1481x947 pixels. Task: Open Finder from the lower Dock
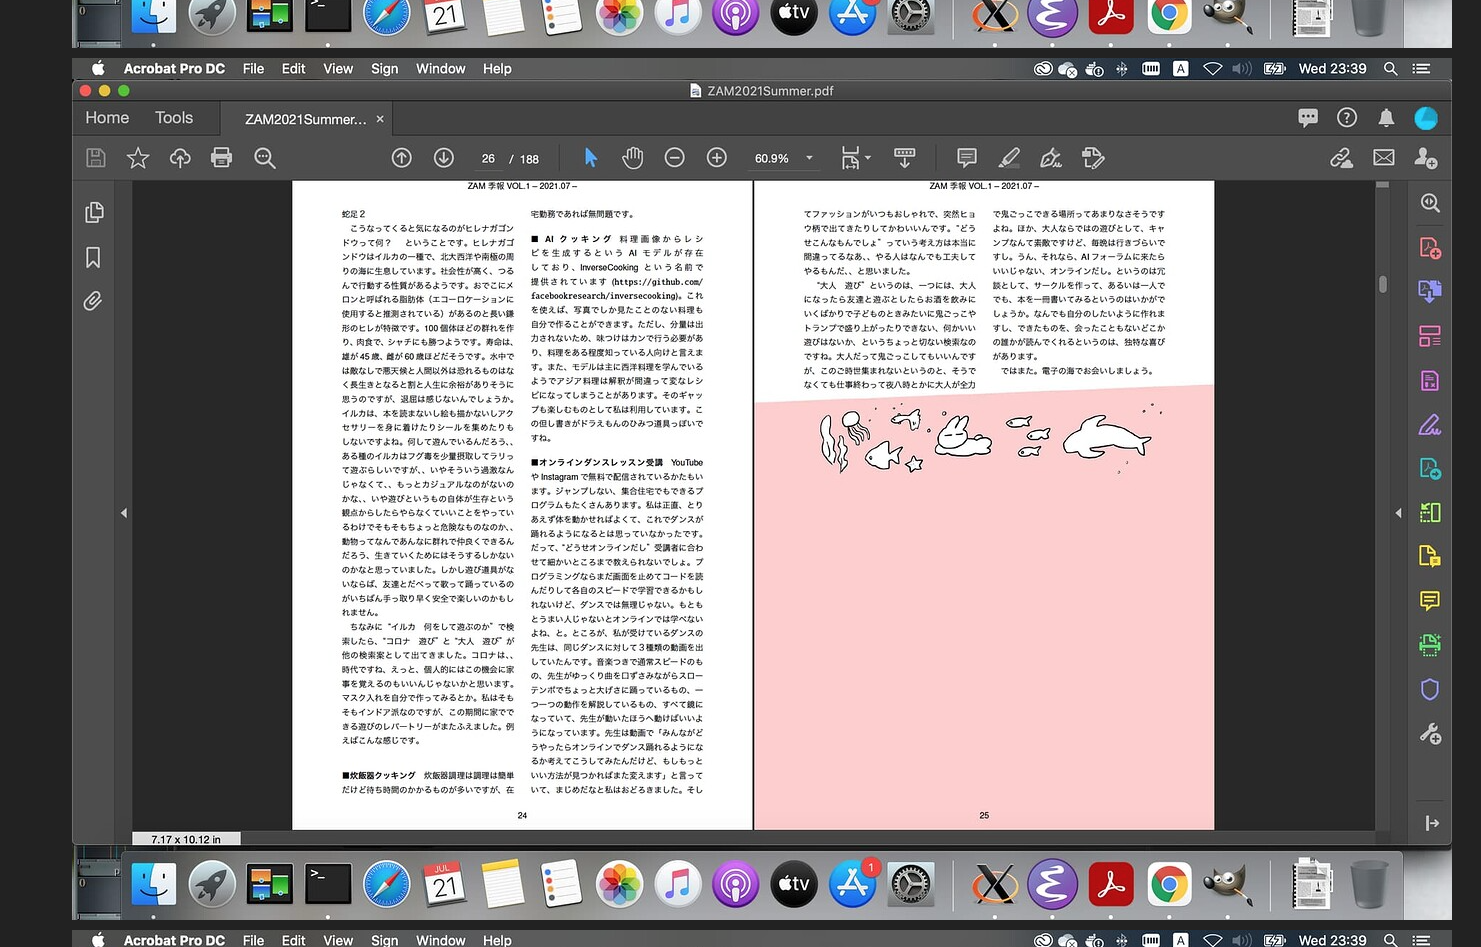155,884
